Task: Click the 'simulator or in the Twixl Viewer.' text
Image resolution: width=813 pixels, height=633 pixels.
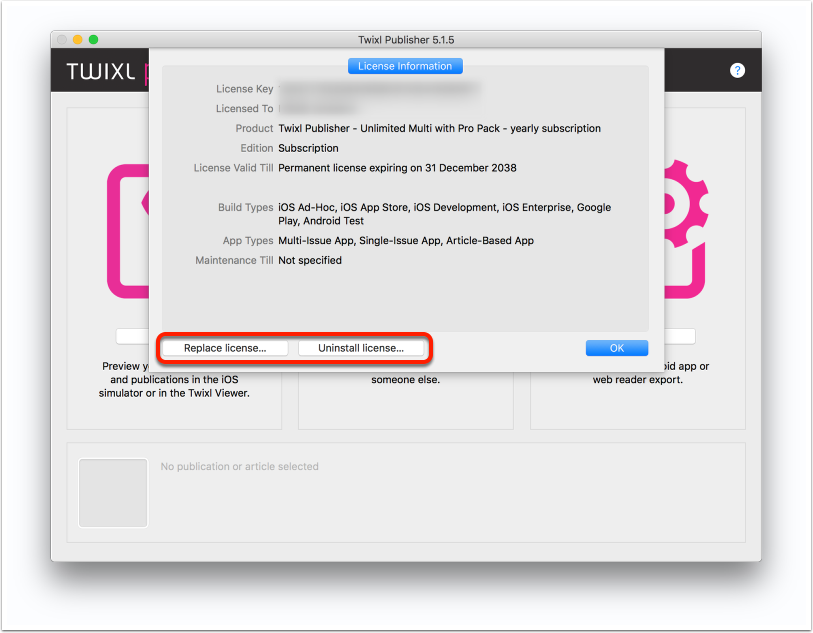Action: tap(174, 393)
